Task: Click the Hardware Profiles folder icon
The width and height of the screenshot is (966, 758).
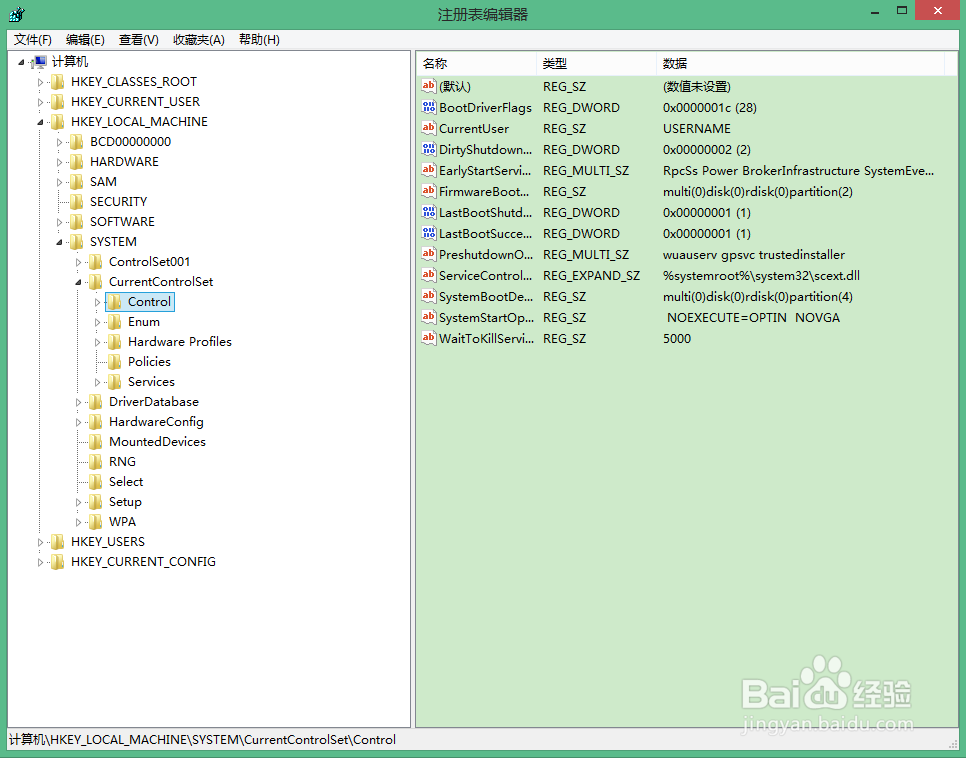Action: (x=115, y=342)
